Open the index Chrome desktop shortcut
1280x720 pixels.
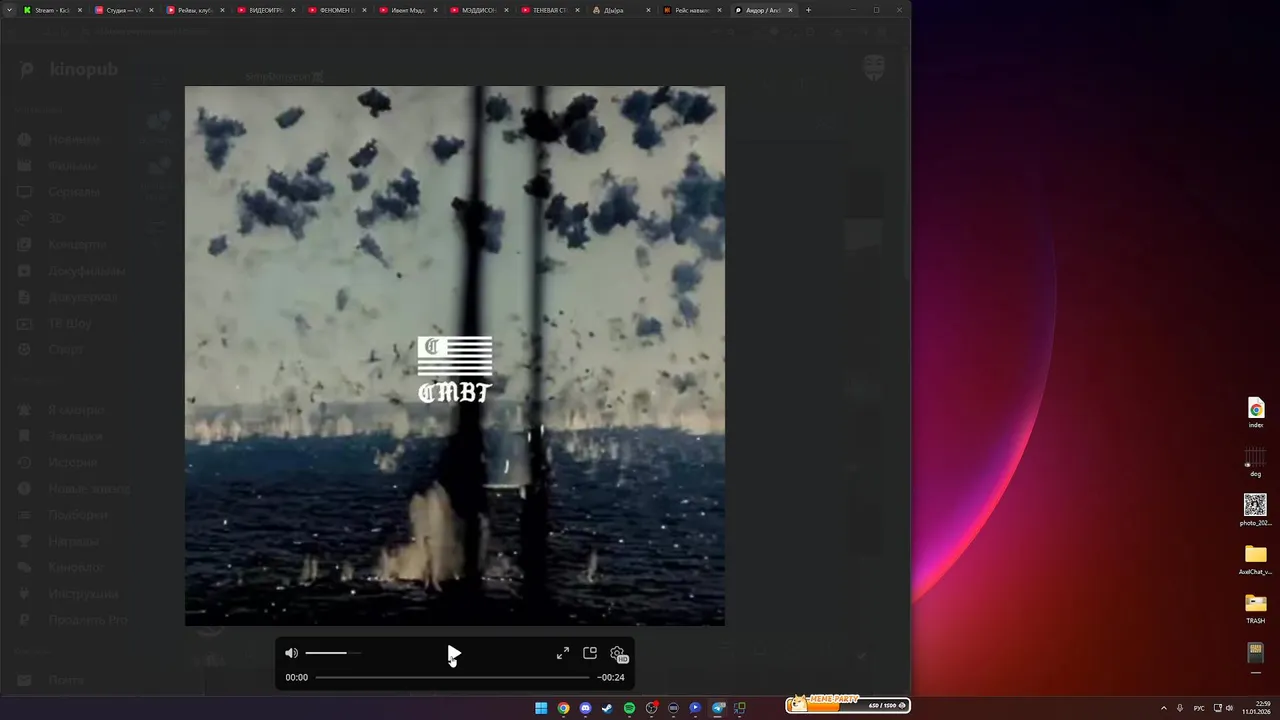[x=1256, y=412]
